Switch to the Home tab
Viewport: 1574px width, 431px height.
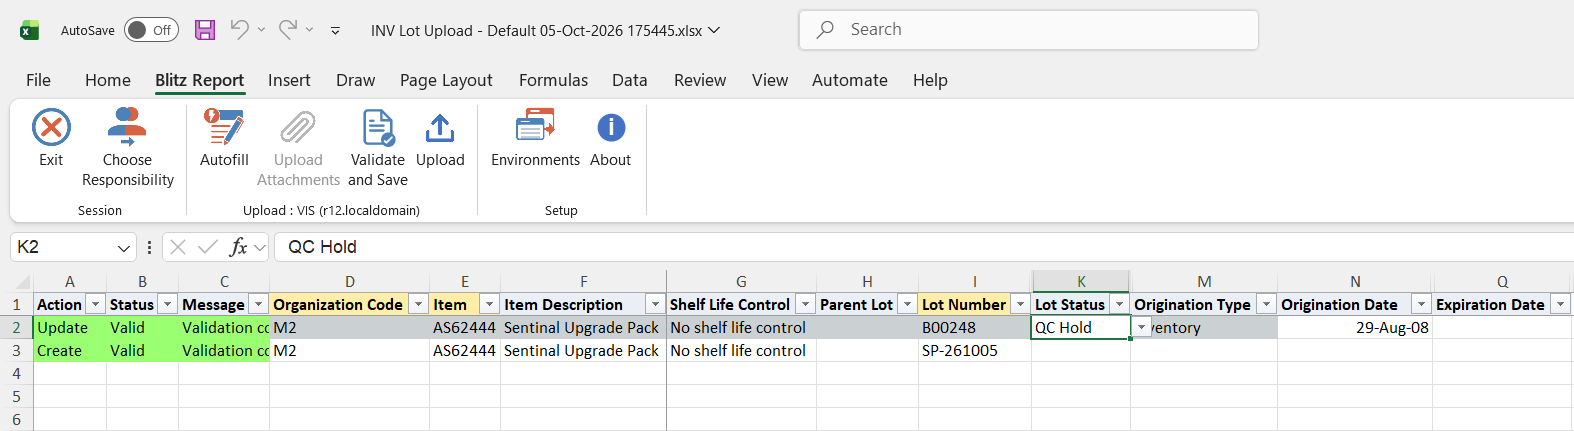tap(108, 80)
